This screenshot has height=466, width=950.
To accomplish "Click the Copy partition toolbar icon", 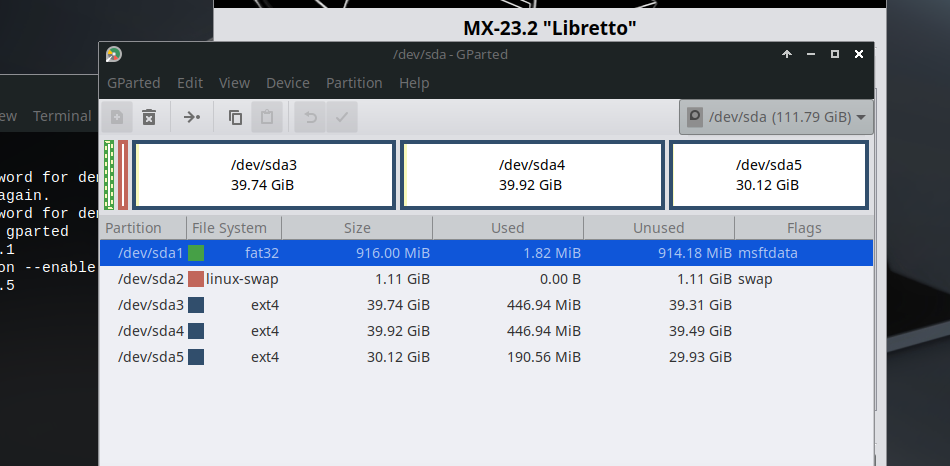I will pos(235,117).
